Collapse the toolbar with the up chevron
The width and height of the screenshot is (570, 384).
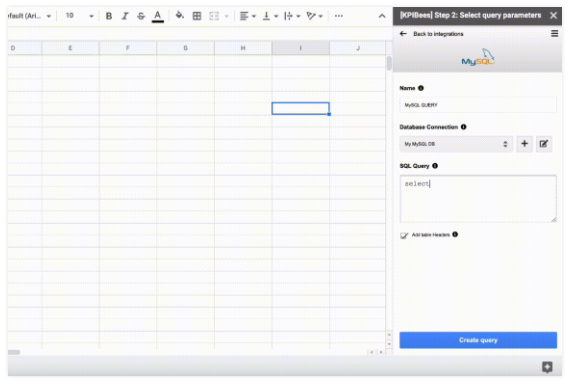(382, 16)
